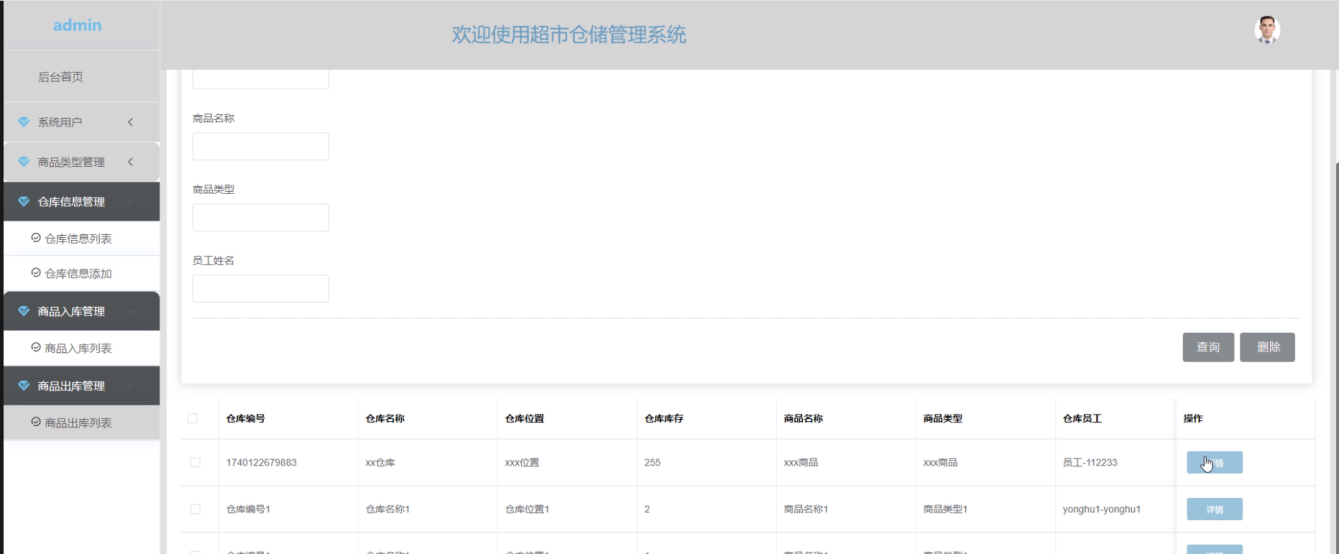Image resolution: width=1339 pixels, height=554 pixels.
Task: Click the 仓库库存 column header
Action: tap(664, 419)
